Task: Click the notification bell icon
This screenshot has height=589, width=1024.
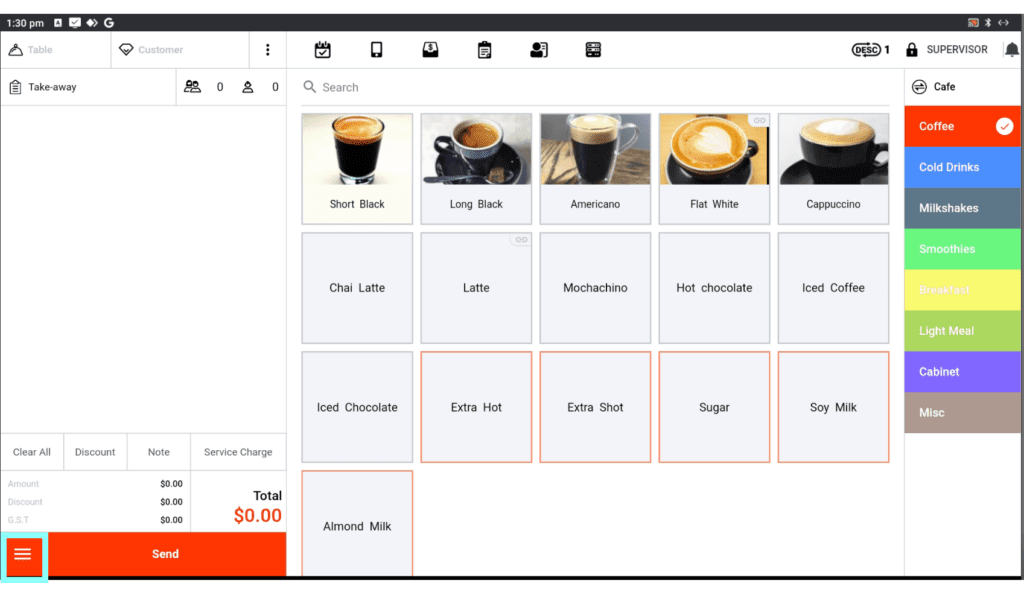Action: [1012, 50]
